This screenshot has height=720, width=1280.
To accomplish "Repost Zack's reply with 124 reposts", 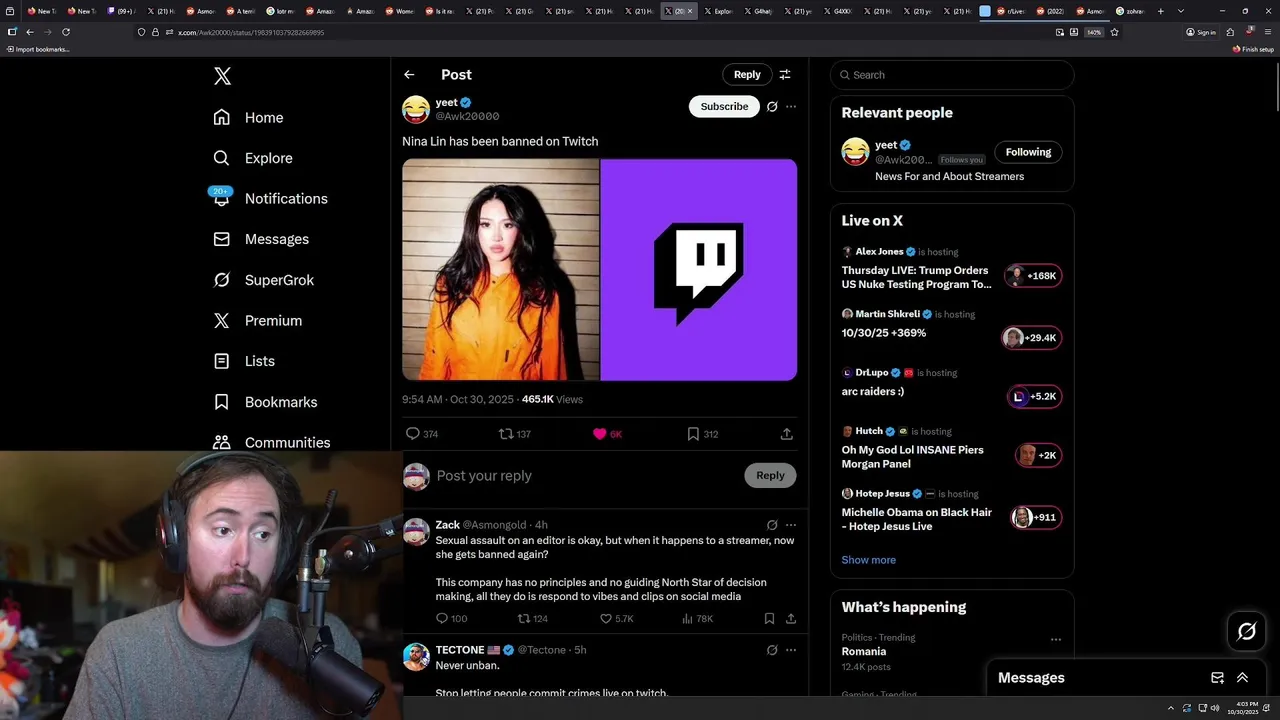I will [x=532, y=619].
